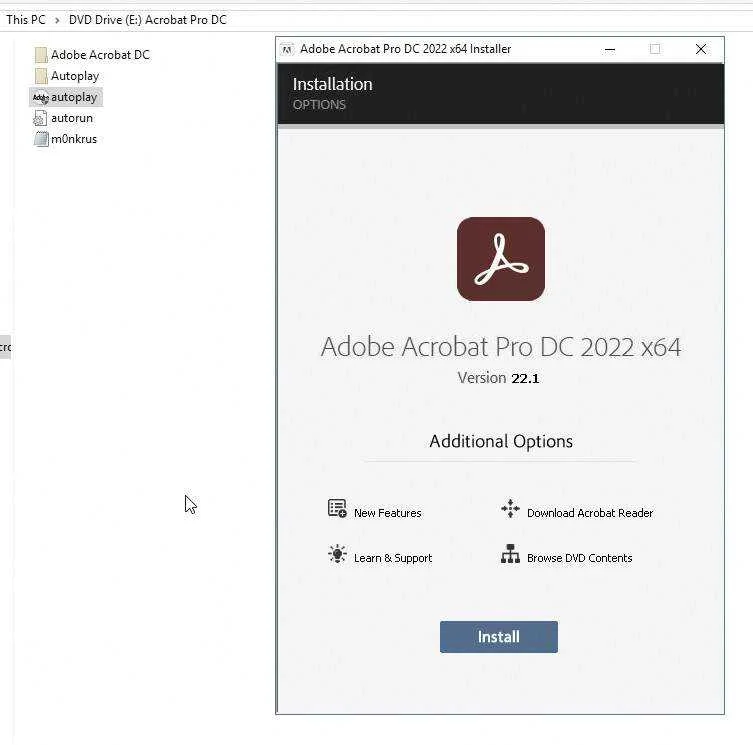Click the OPTIONS subheading text
Image resolution: width=753 pixels, height=745 pixels.
(x=319, y=105)
